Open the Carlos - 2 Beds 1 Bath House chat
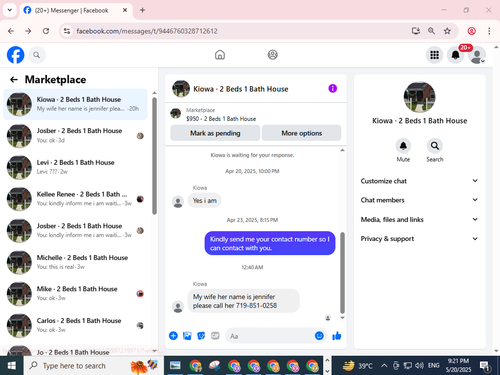The width and height of the screenshot is (500, 375). pos(75,325)
